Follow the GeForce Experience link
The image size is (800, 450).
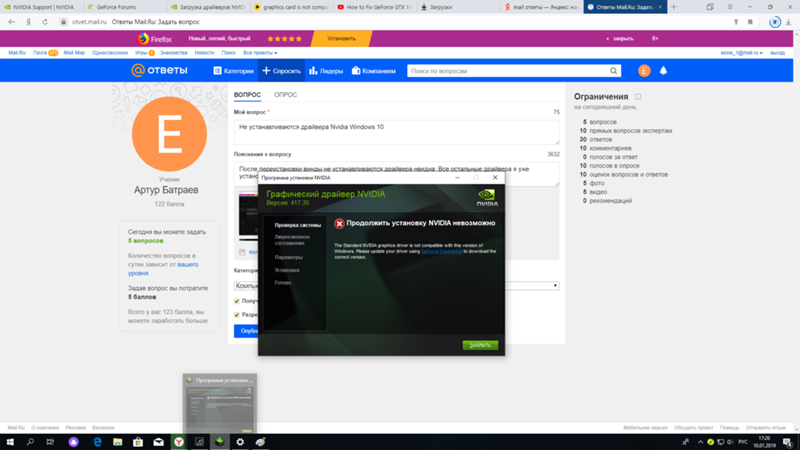[441, 251]
